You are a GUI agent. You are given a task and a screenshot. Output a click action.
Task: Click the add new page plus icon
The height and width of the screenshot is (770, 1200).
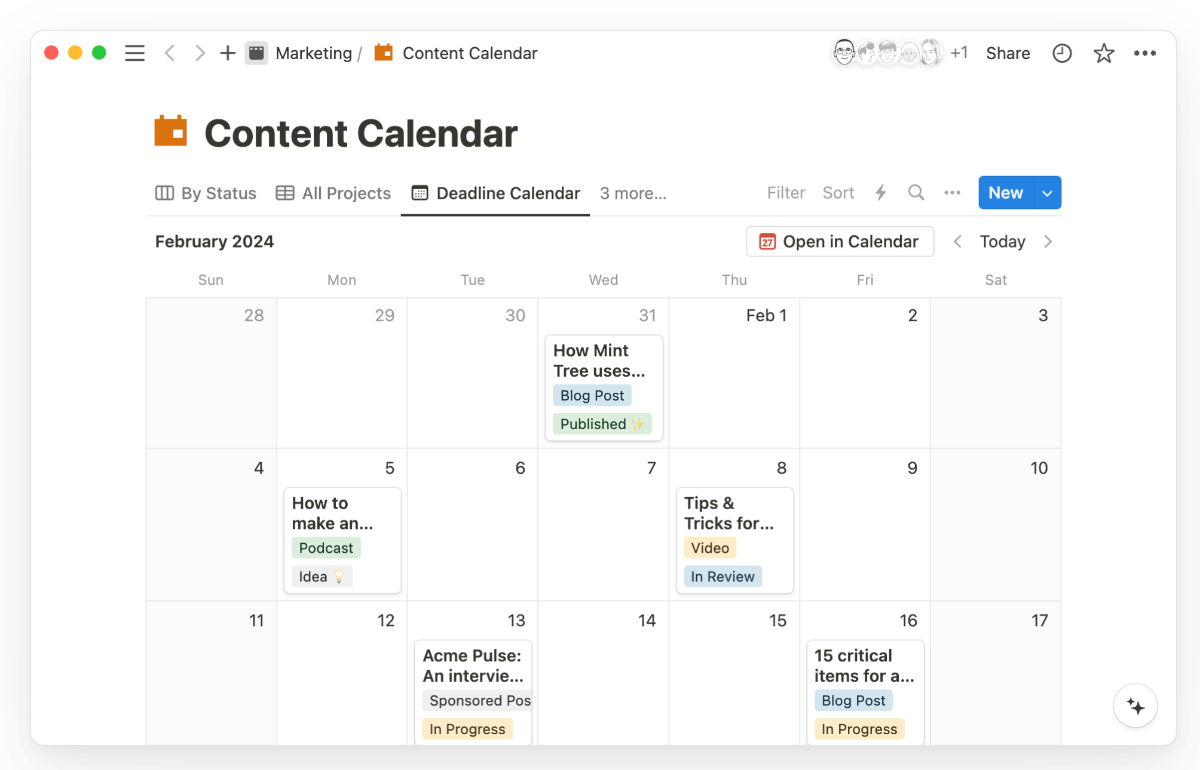pos(228,53)
